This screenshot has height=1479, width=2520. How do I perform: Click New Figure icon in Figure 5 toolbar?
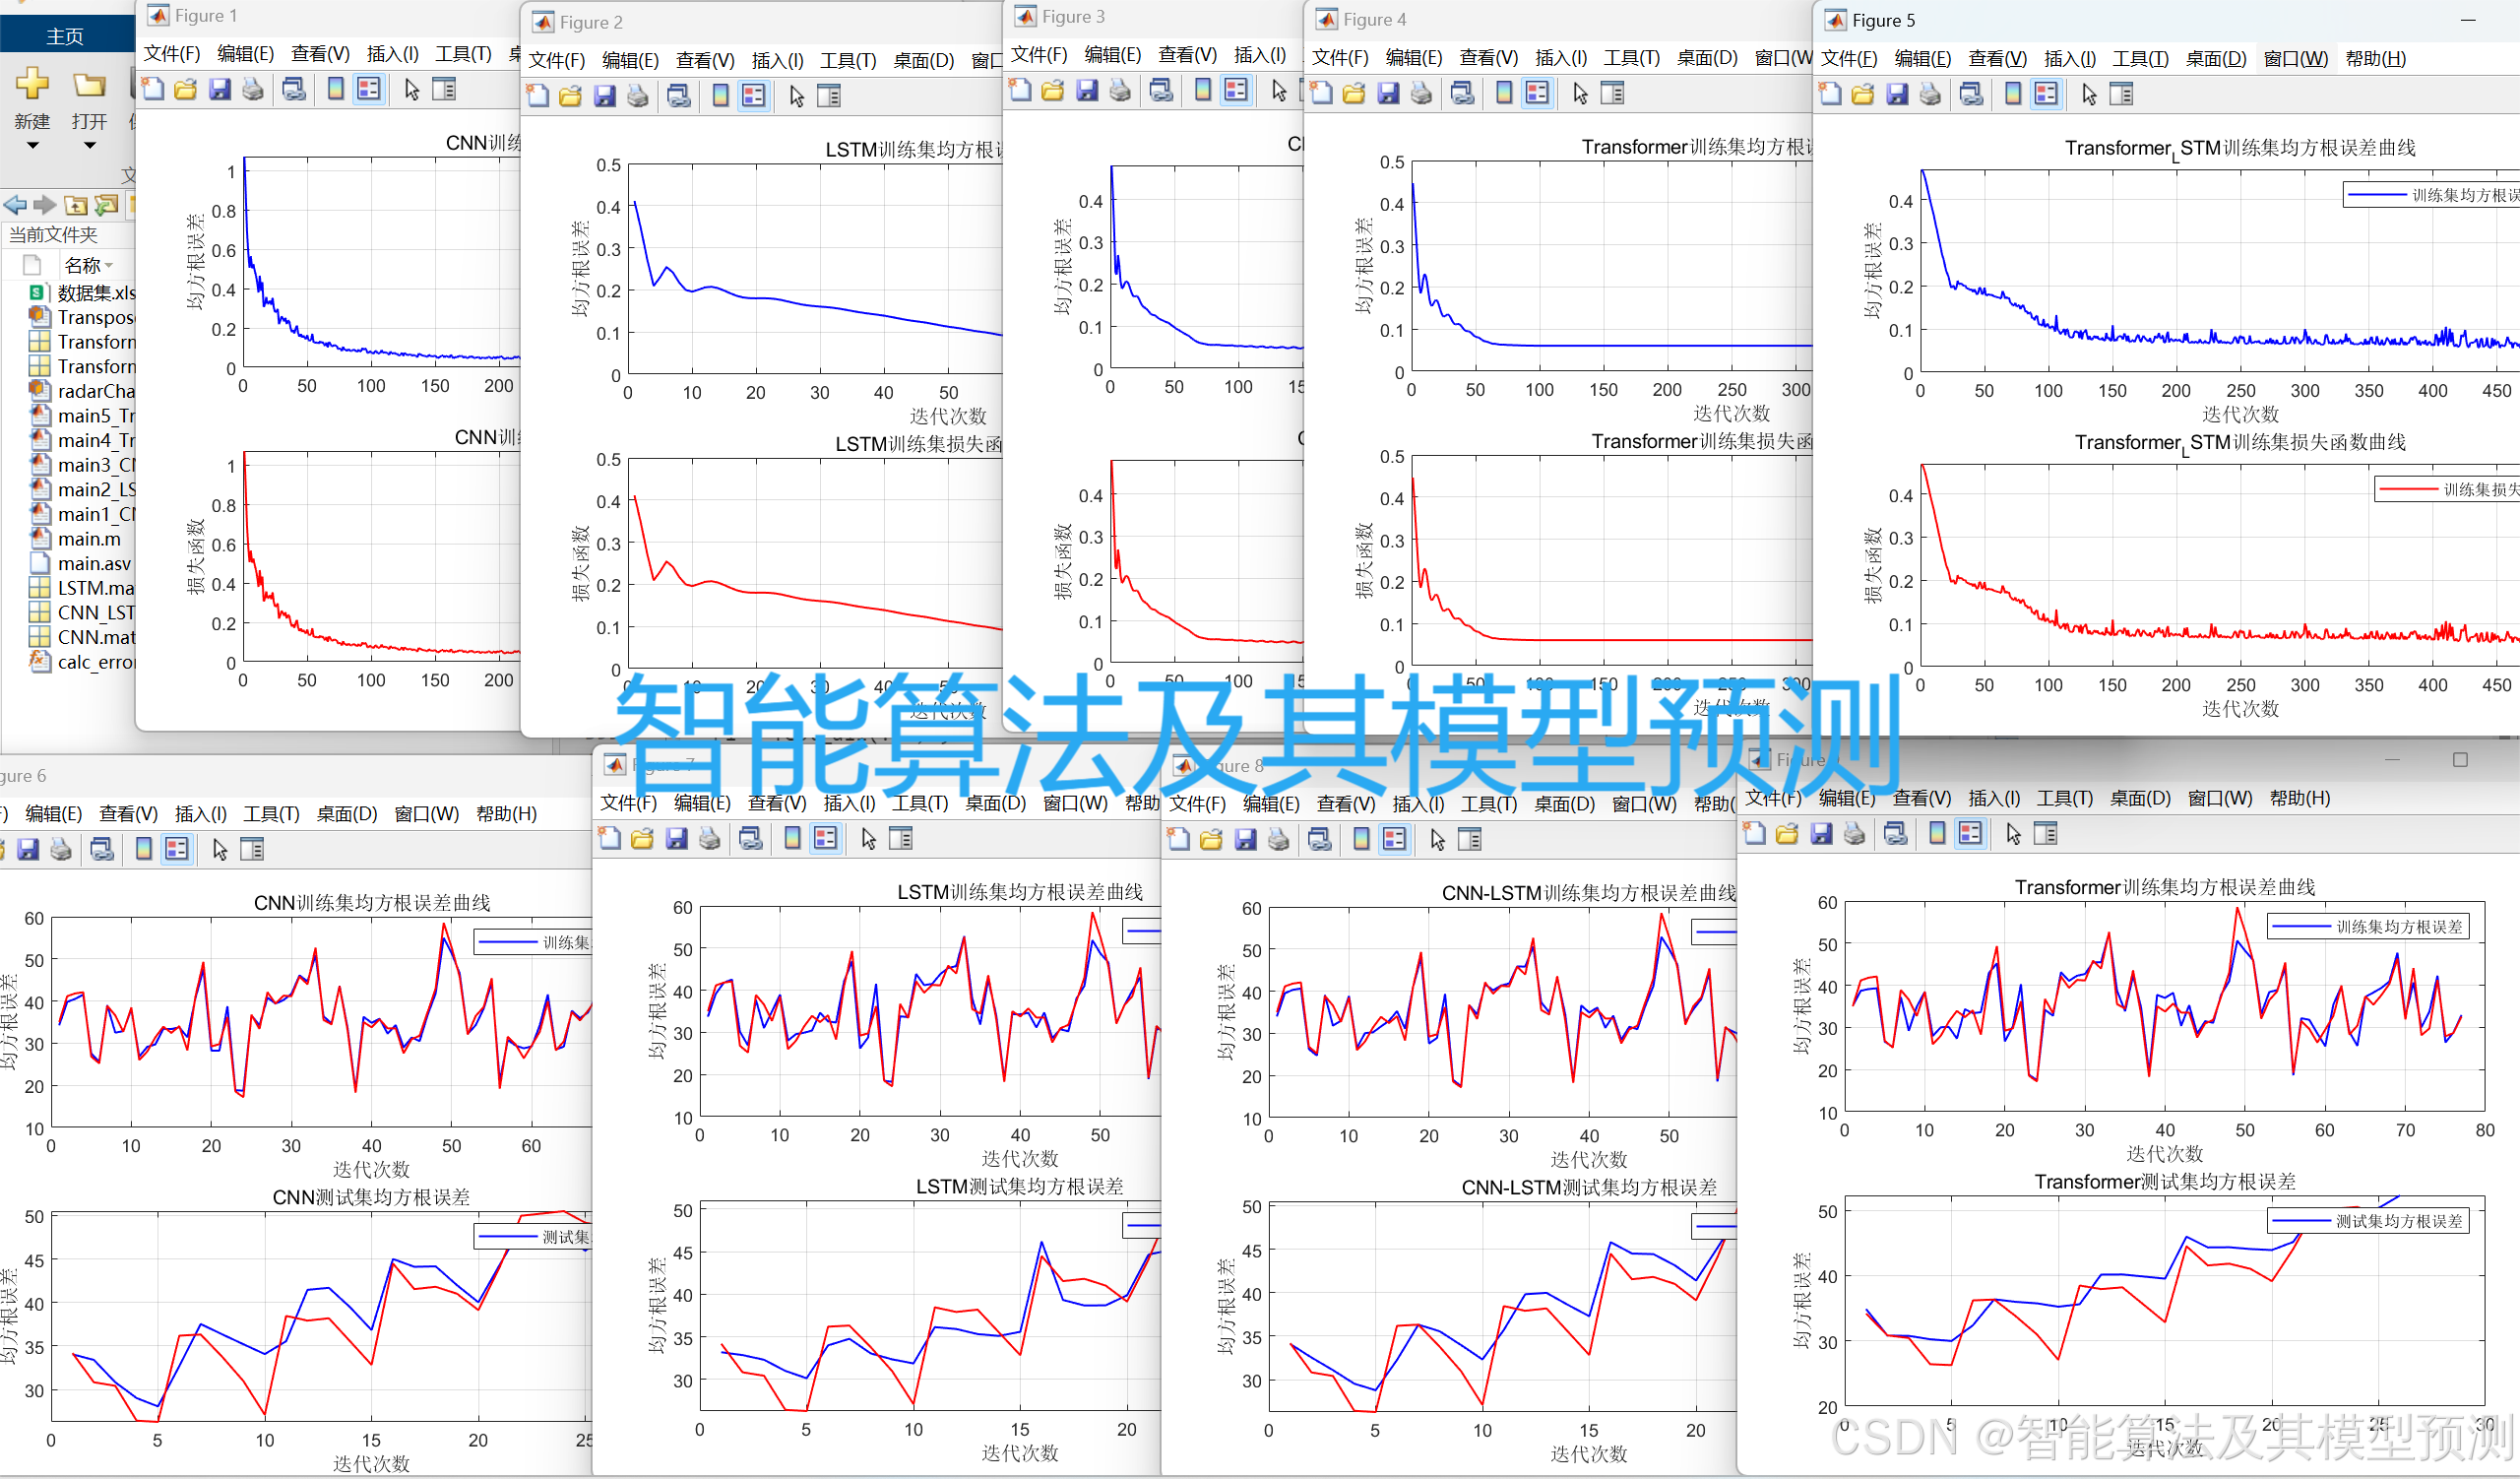[1830, 94]
